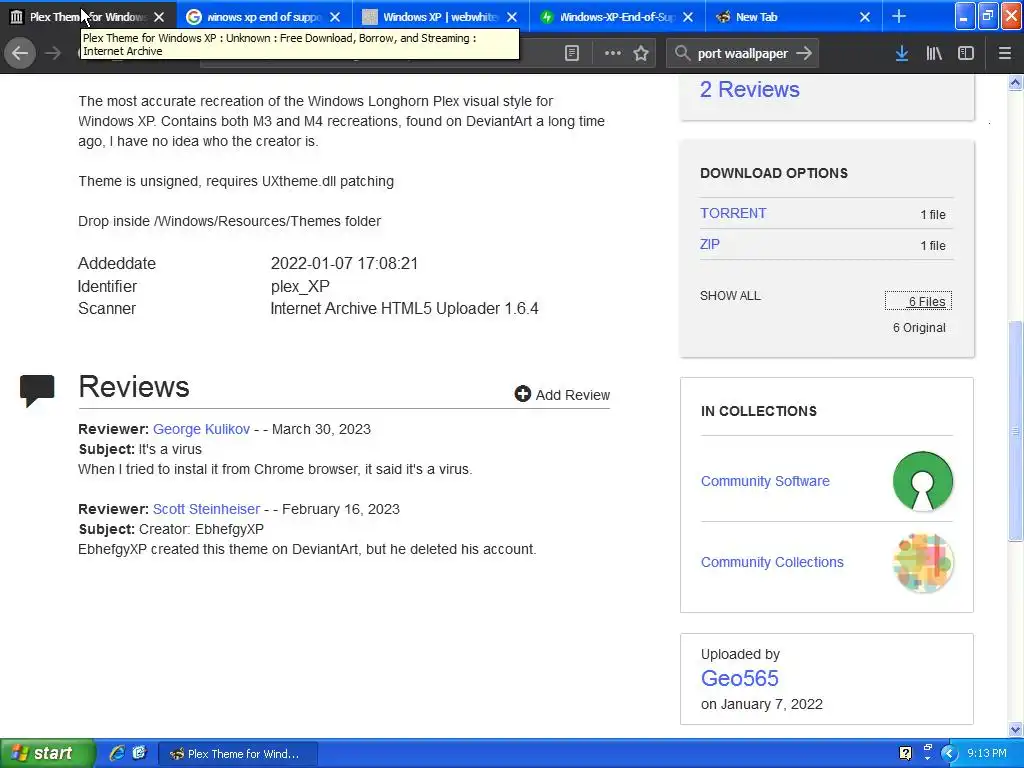Open the Community Collections link
The height and width of the screenshot is (768, 1024).
coord(772,562)
